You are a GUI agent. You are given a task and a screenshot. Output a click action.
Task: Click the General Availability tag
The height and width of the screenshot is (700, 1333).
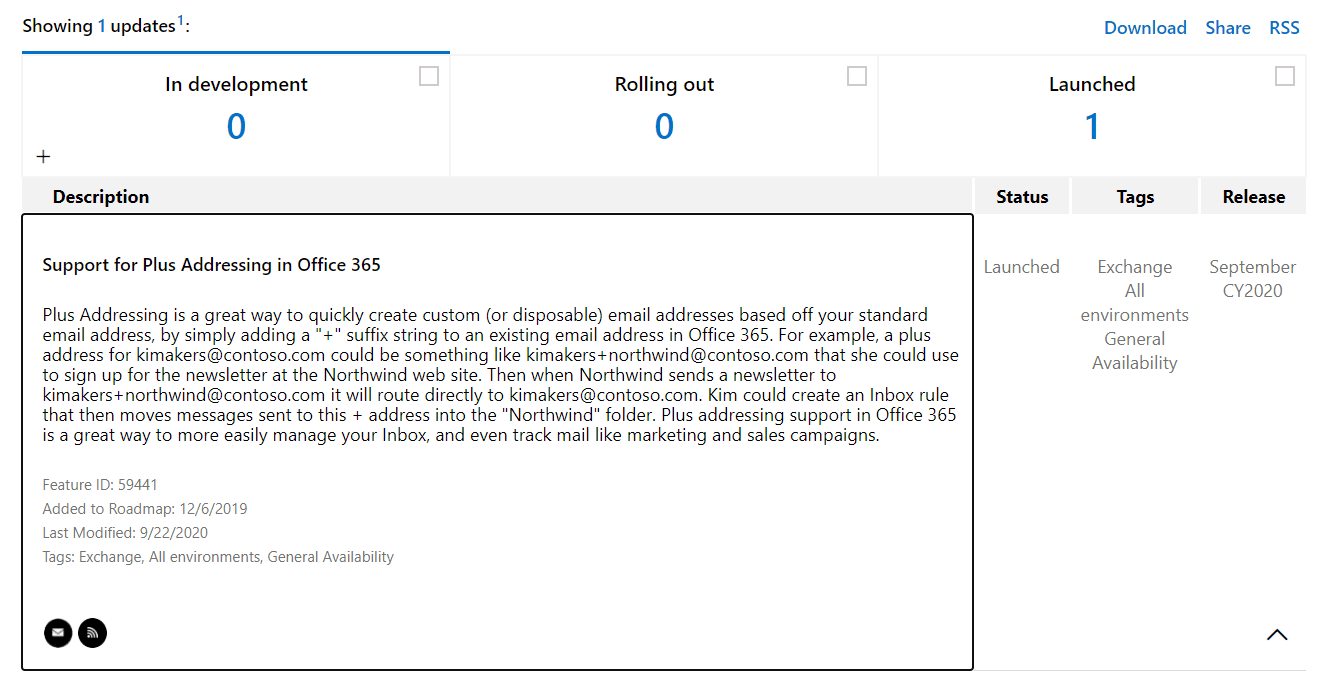coord(1134,350)
